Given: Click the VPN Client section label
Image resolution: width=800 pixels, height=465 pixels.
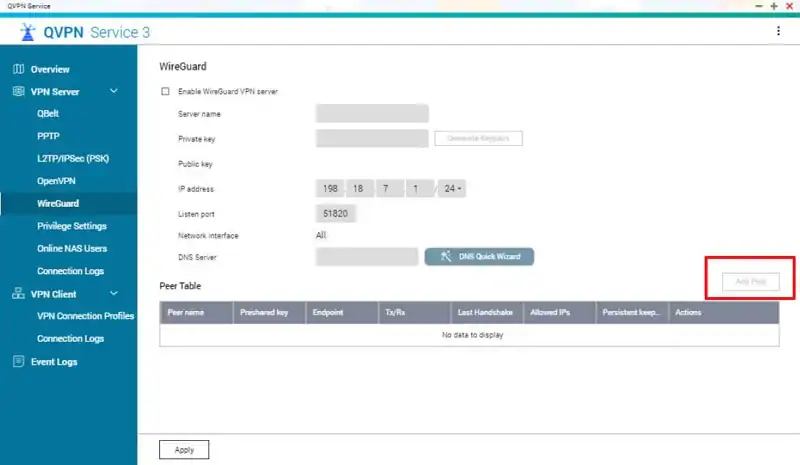Looking at the screenshot, I should 54,294.
